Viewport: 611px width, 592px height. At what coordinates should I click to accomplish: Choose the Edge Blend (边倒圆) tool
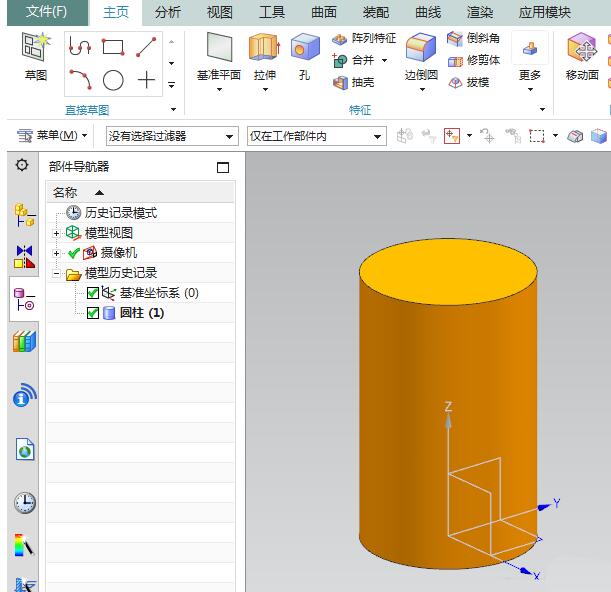click(421, 48)
